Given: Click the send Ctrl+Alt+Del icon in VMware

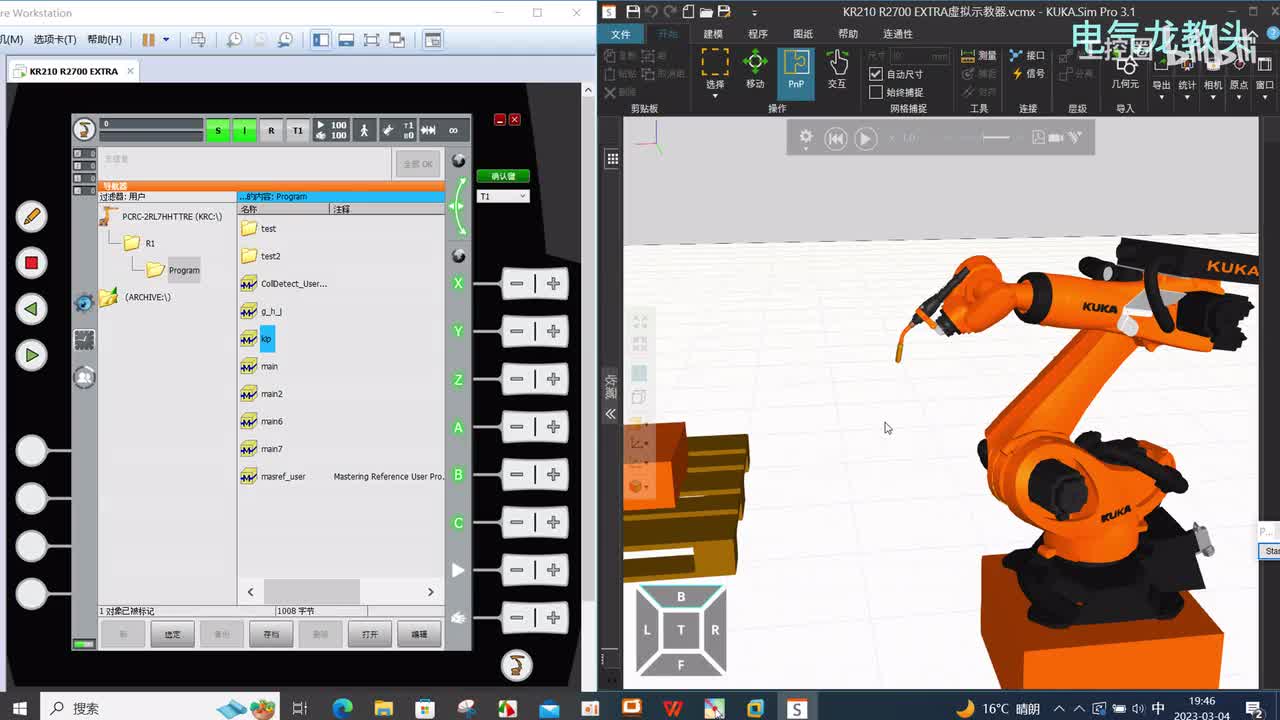Looking at the screenshot, I should [x=198, y=40].
